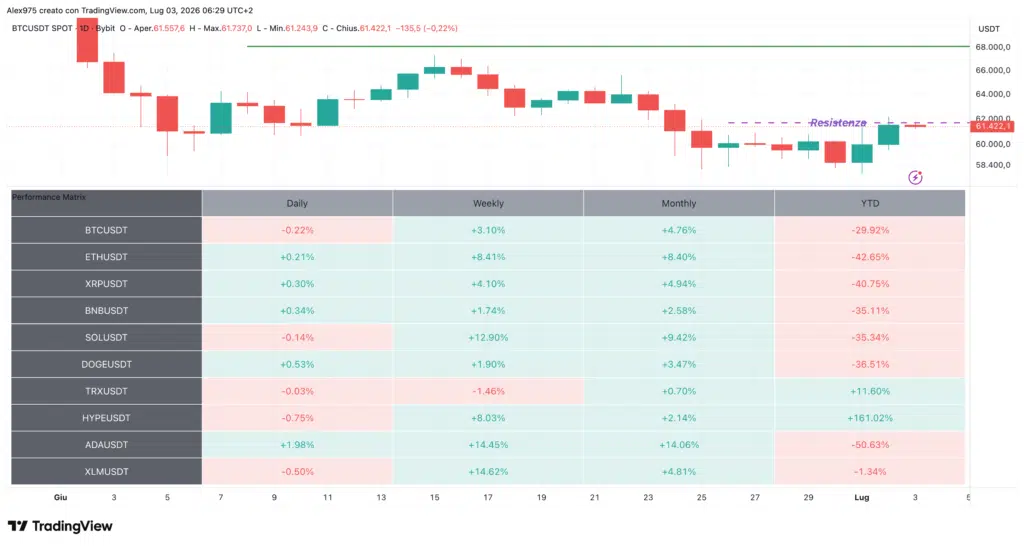Click the 64.000,0 price axis label
The image size is (1024, 546).
tap(993, 94)
